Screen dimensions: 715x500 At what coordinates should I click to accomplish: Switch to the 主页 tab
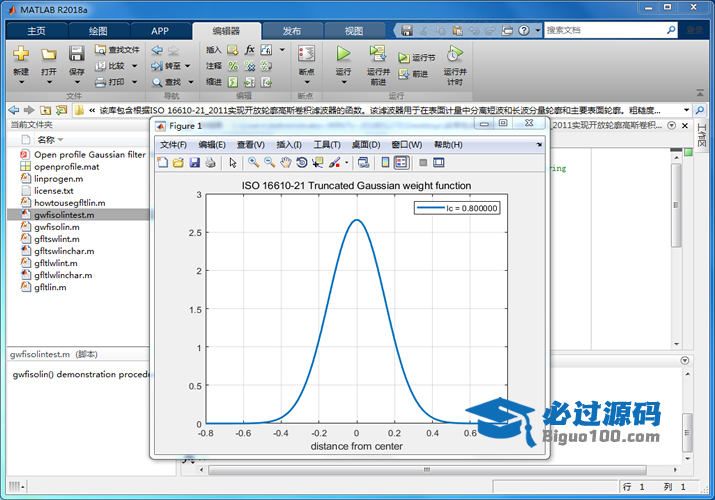tap(36, 31)
